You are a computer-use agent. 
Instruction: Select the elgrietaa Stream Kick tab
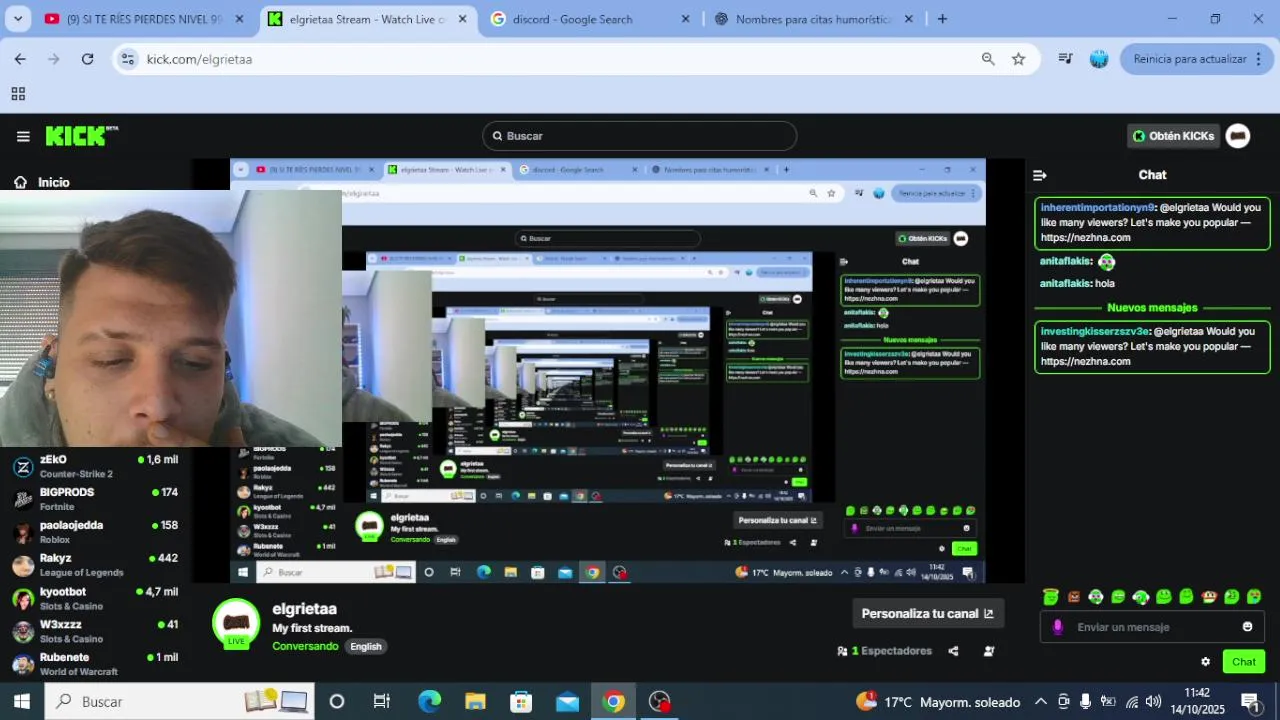click(369, 19)
